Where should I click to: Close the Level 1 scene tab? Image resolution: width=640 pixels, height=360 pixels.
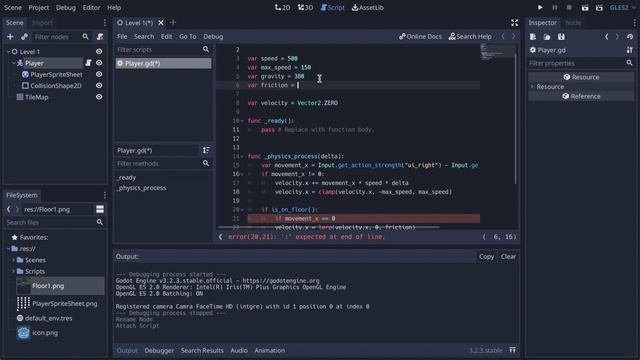[x=161, y=23]
